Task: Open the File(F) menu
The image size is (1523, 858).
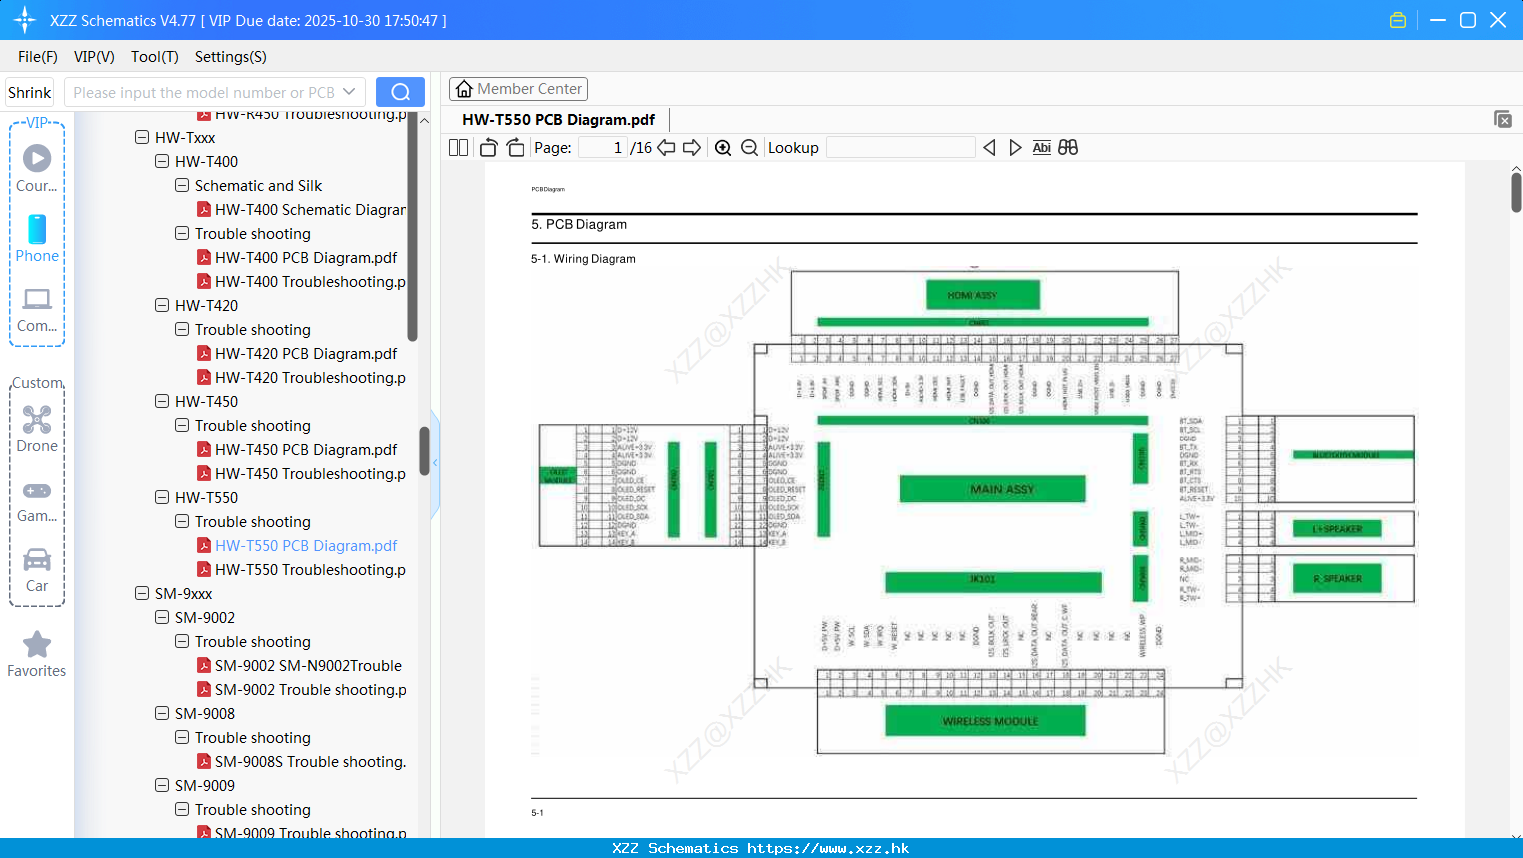Action: (38, 57)
